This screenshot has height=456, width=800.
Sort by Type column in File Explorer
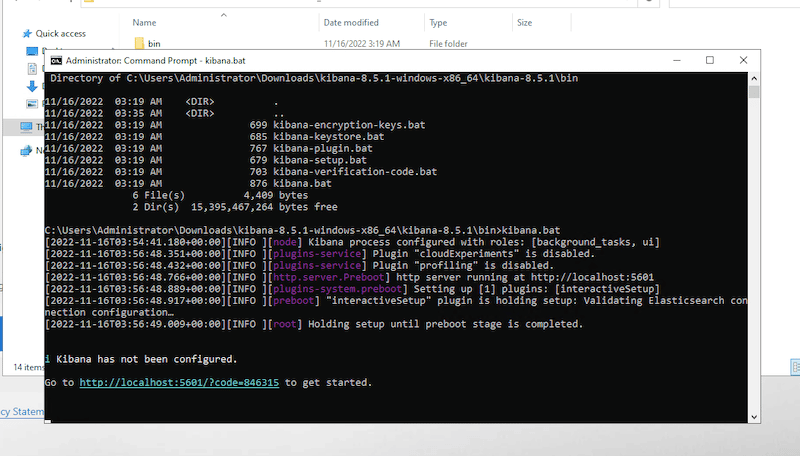[438, 22]
